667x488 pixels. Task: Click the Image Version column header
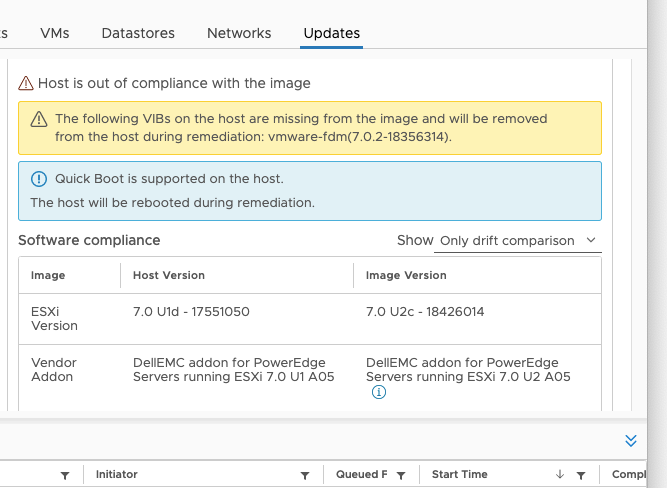(406, 275)
